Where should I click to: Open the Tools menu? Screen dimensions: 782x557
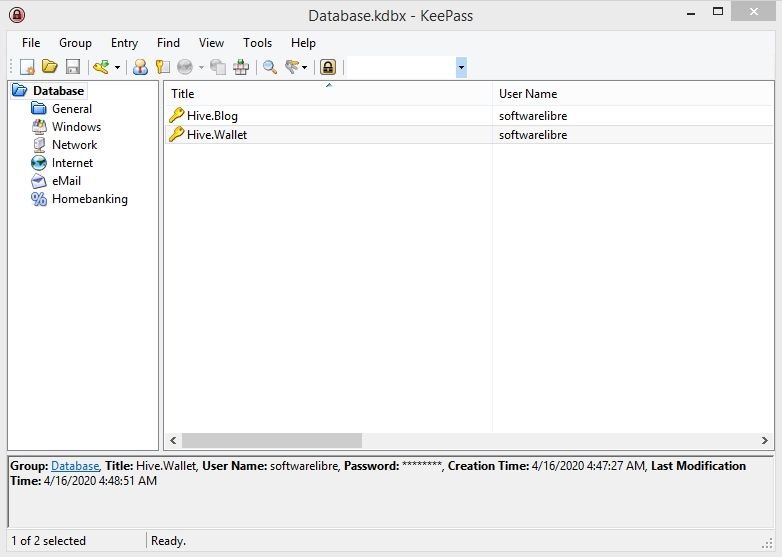click(x=257, y=43)
